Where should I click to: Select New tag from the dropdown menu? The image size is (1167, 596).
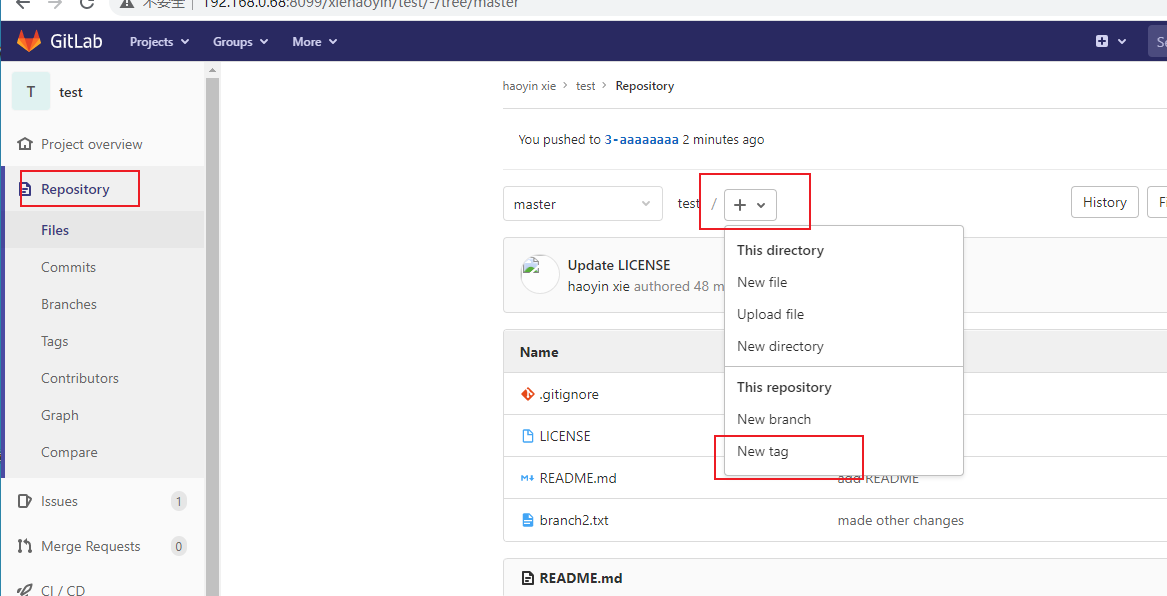(x=762, y=451)
